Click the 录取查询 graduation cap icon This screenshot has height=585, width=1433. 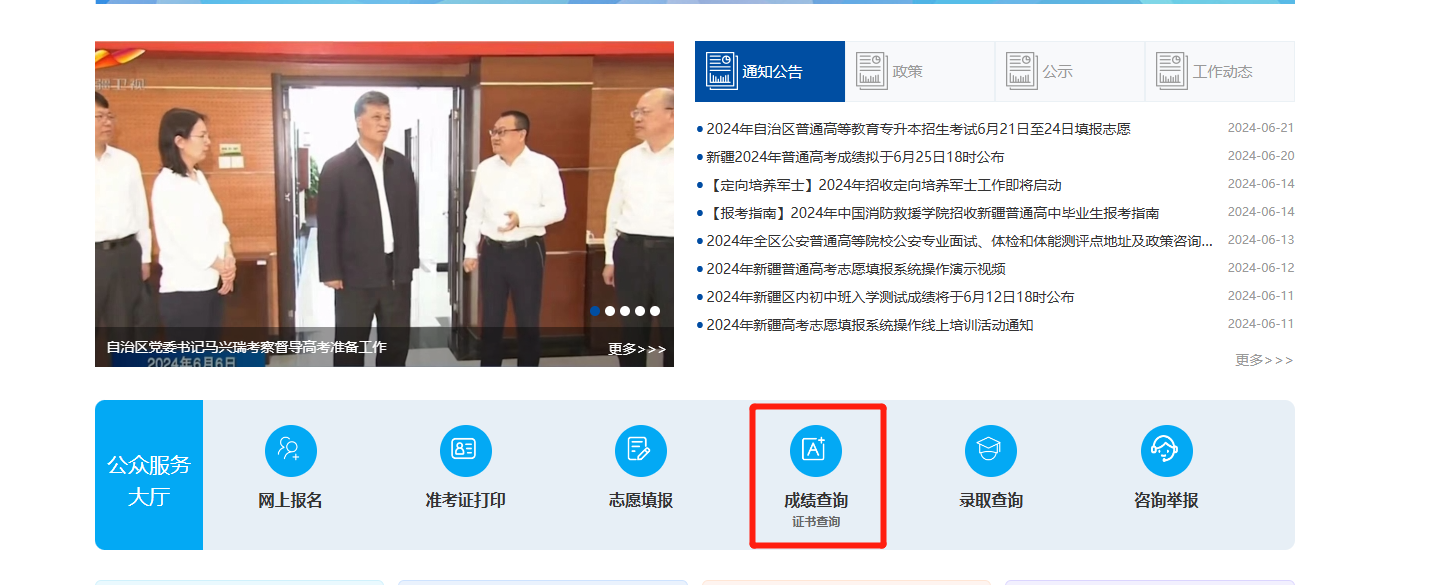coord(990,451)
